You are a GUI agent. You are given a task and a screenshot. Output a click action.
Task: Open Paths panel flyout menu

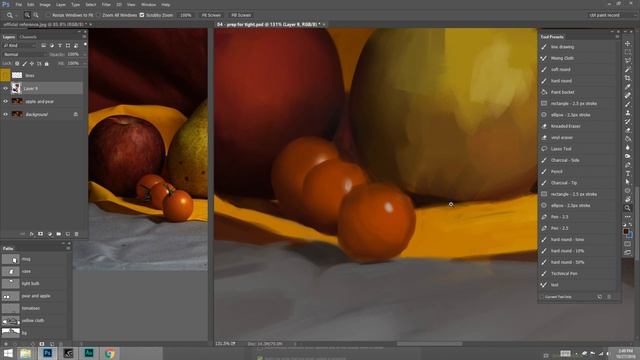pos(68,248)
